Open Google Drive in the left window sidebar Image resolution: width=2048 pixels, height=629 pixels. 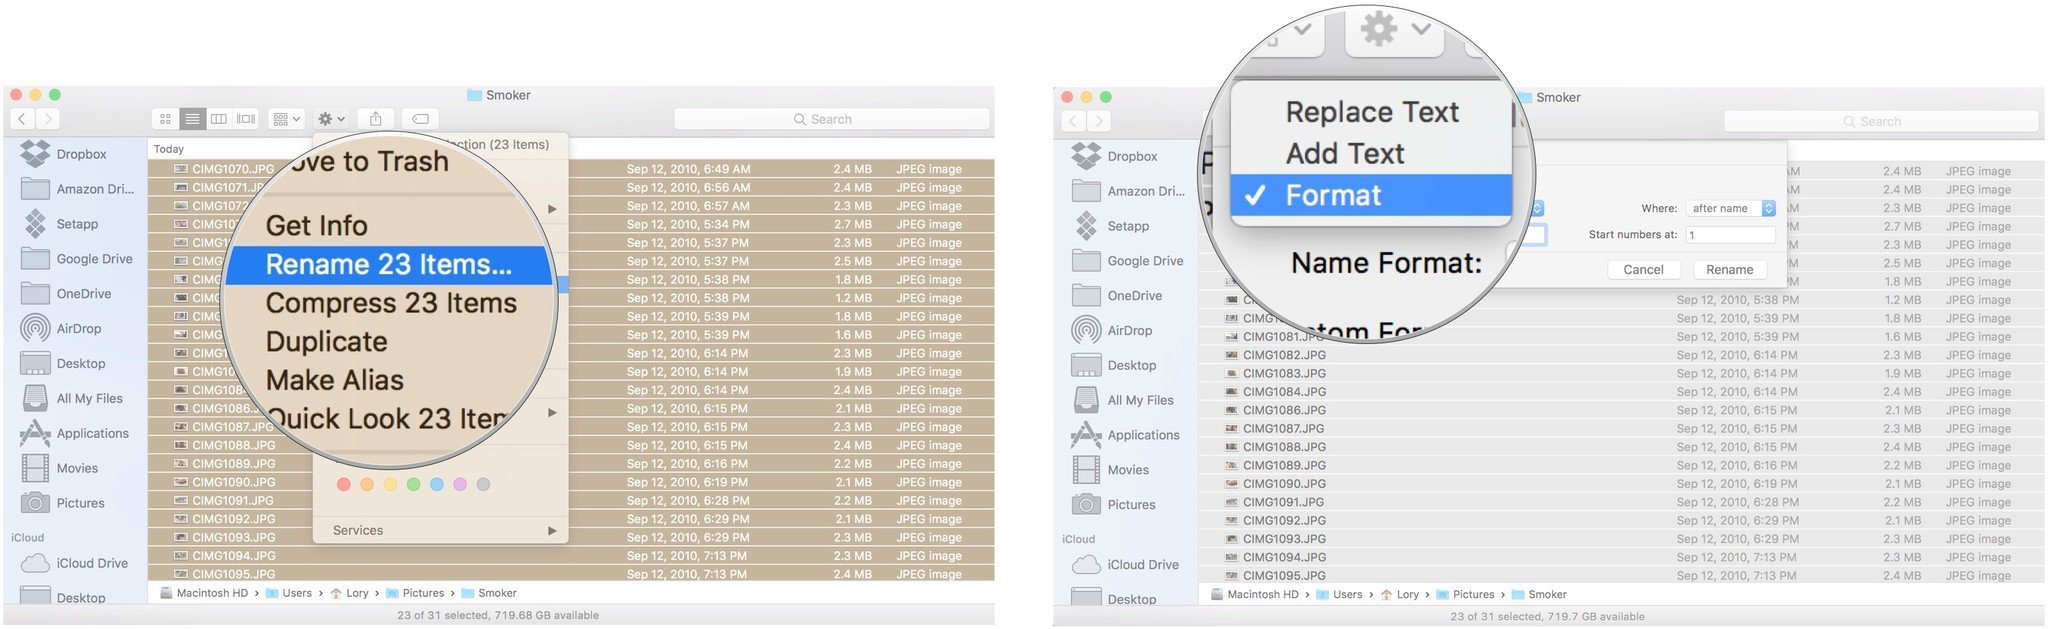77,259
